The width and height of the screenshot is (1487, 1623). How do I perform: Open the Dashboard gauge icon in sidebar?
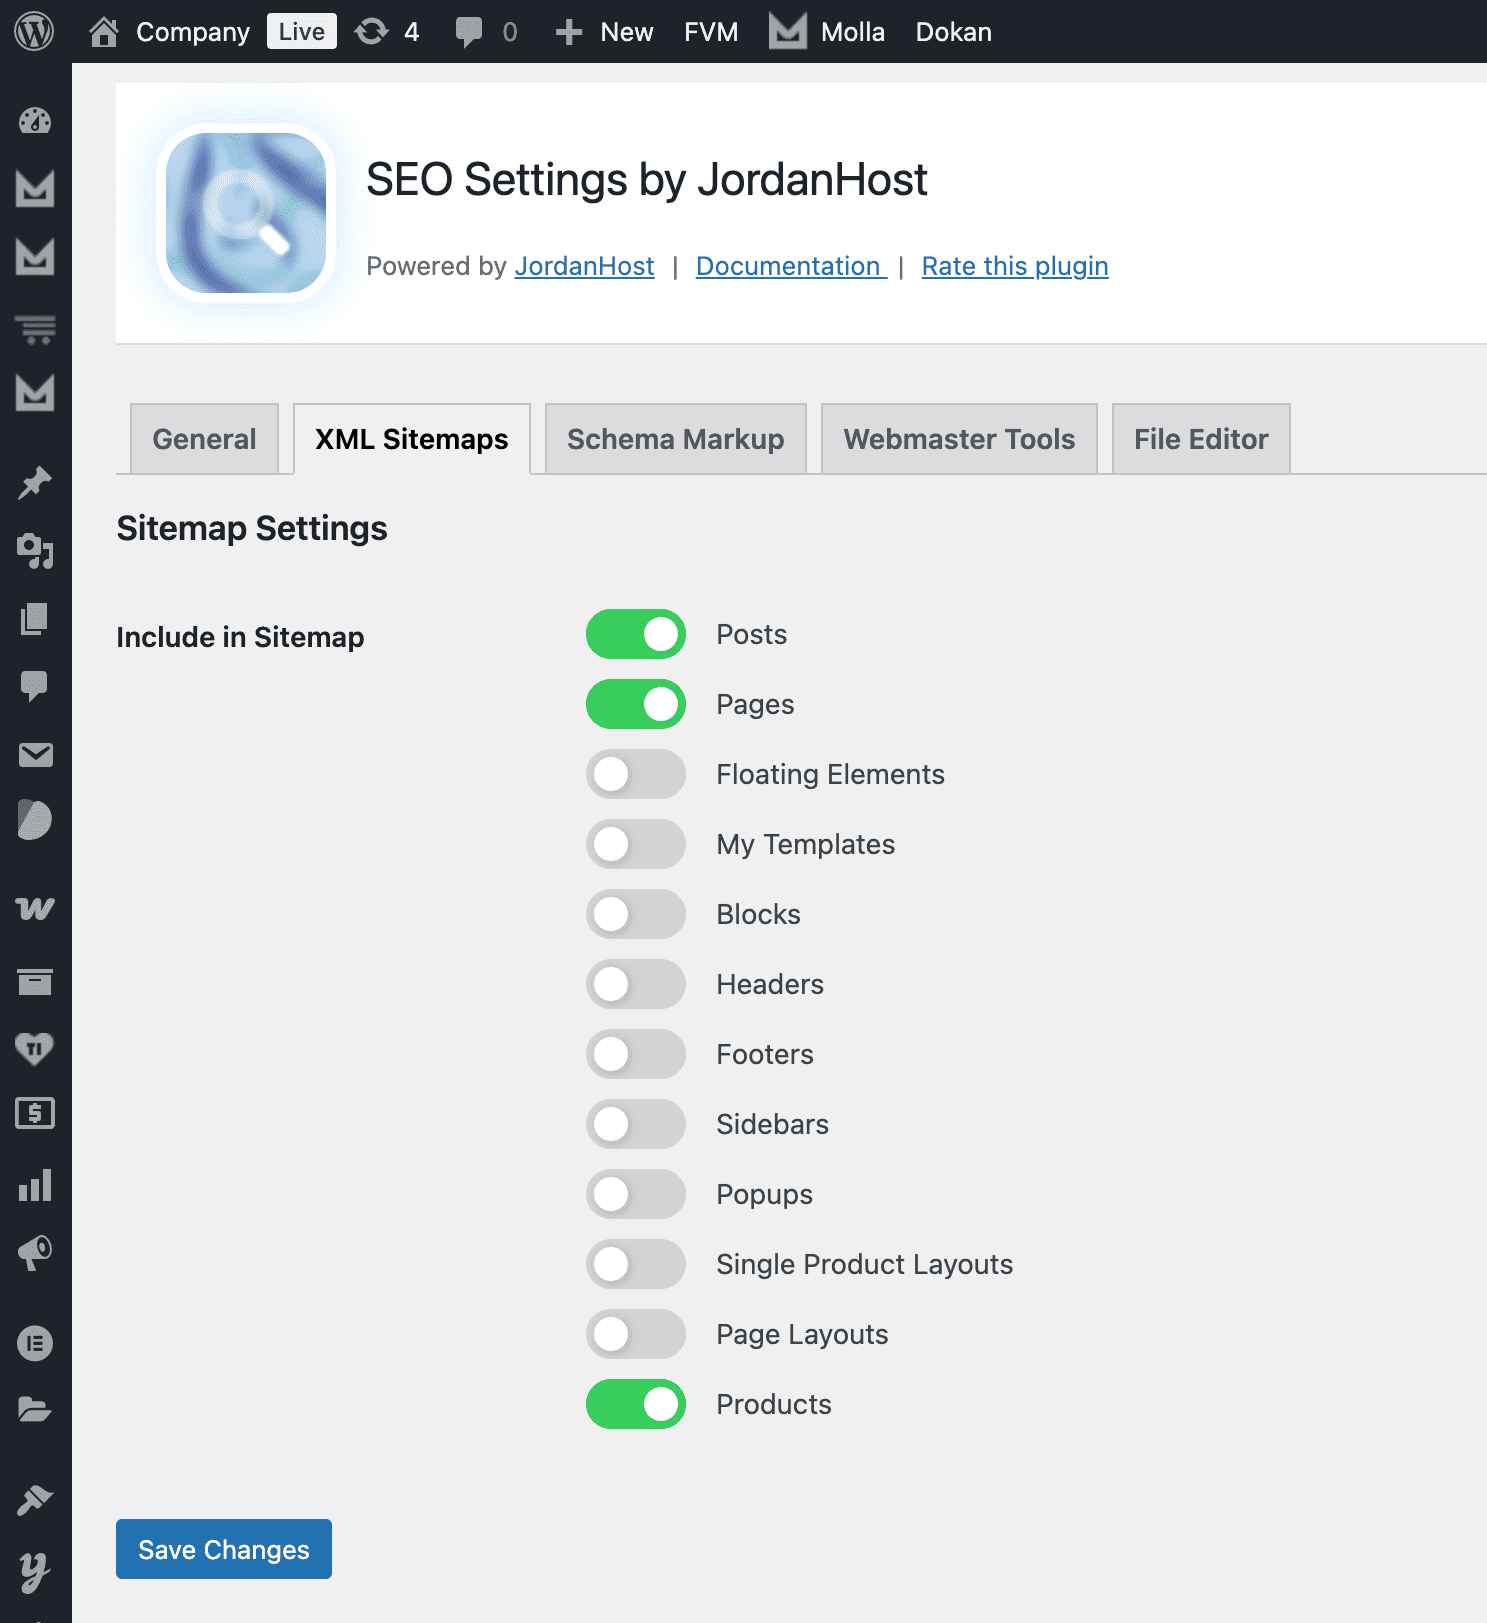coord(35,121)
